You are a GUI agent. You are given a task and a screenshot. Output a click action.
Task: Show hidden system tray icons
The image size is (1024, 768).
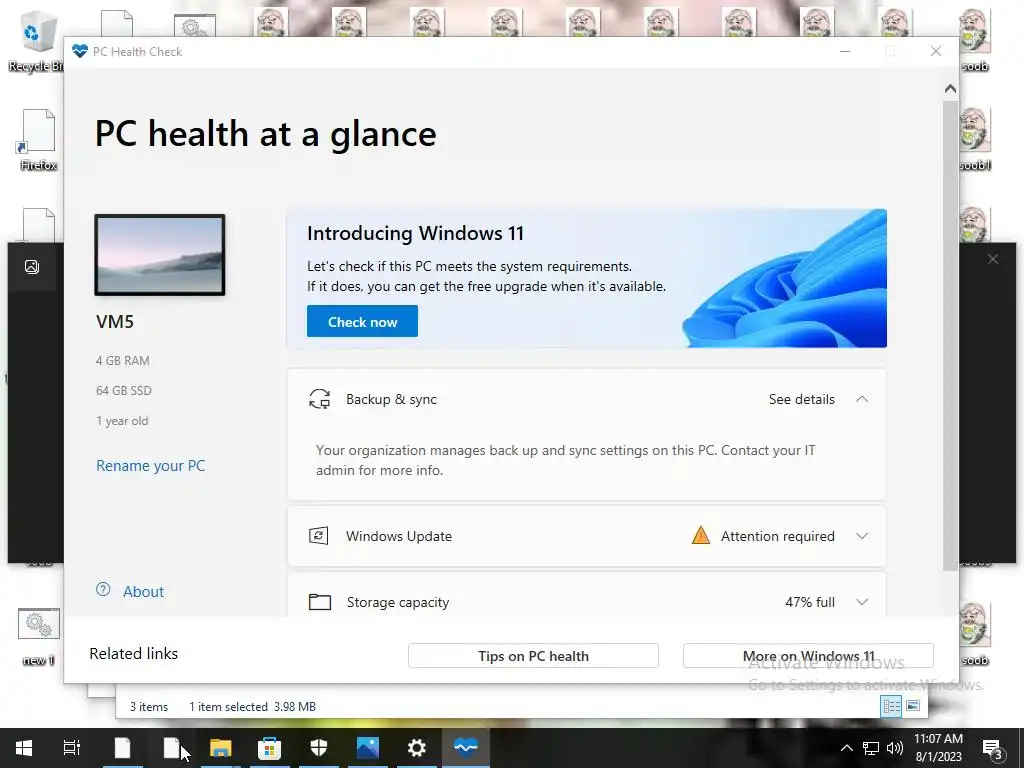tap(846, 748)
